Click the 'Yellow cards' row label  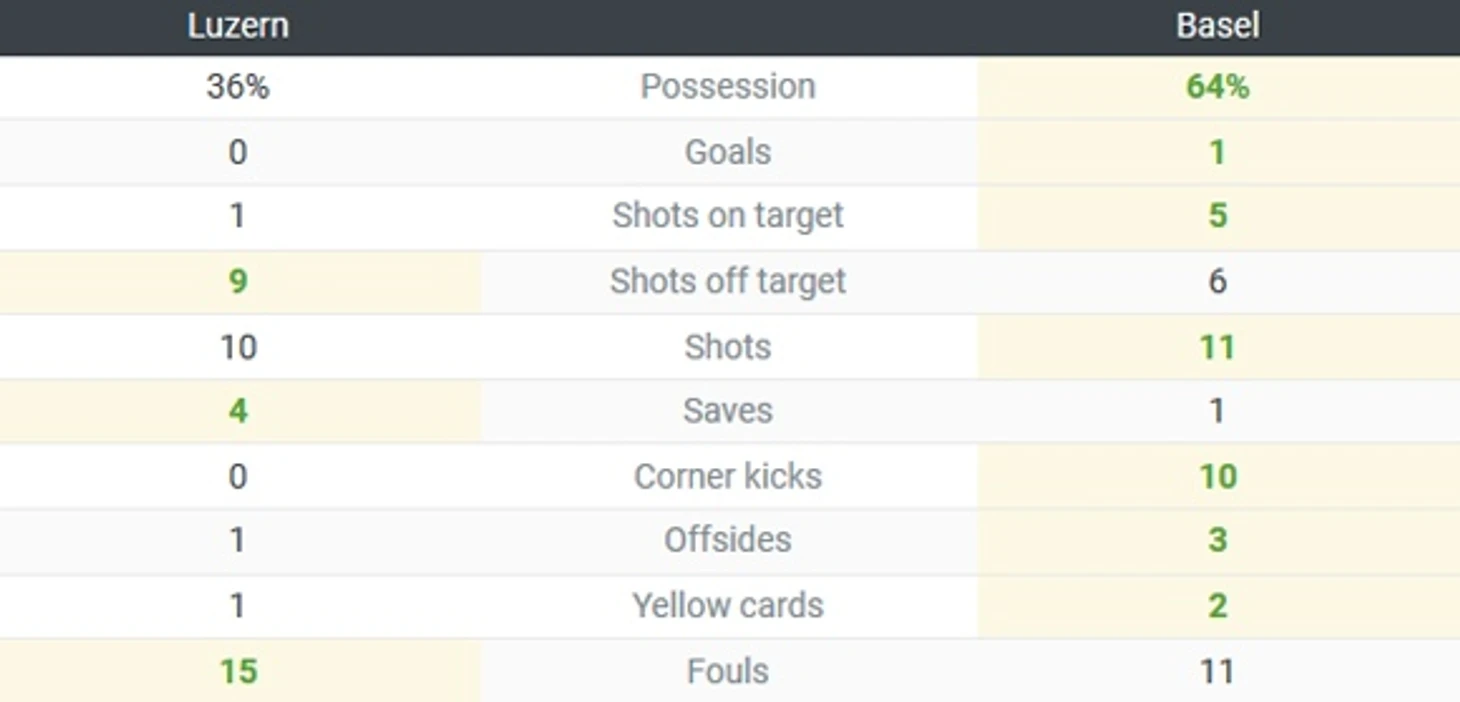pyautogui.click(x=728, y=605)
